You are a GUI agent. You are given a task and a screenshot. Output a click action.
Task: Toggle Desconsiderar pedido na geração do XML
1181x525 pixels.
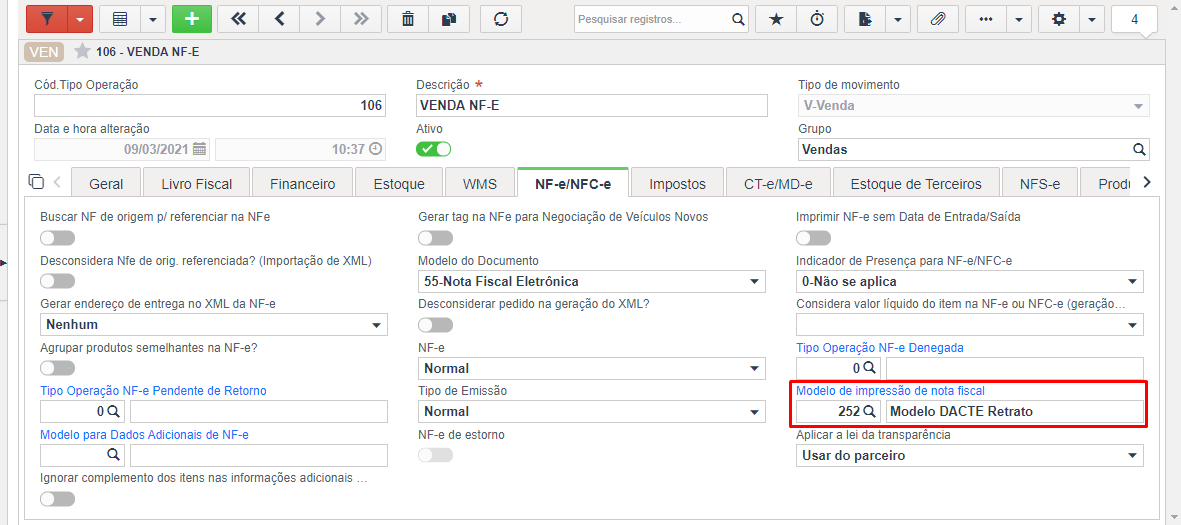[x=435, y=325]
